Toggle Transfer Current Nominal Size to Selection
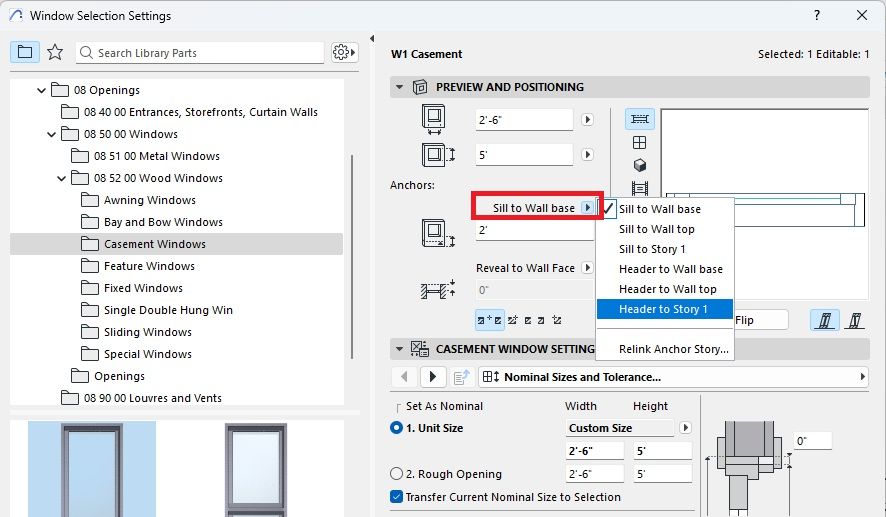886x517 pixels. click(x=396, y=497)
